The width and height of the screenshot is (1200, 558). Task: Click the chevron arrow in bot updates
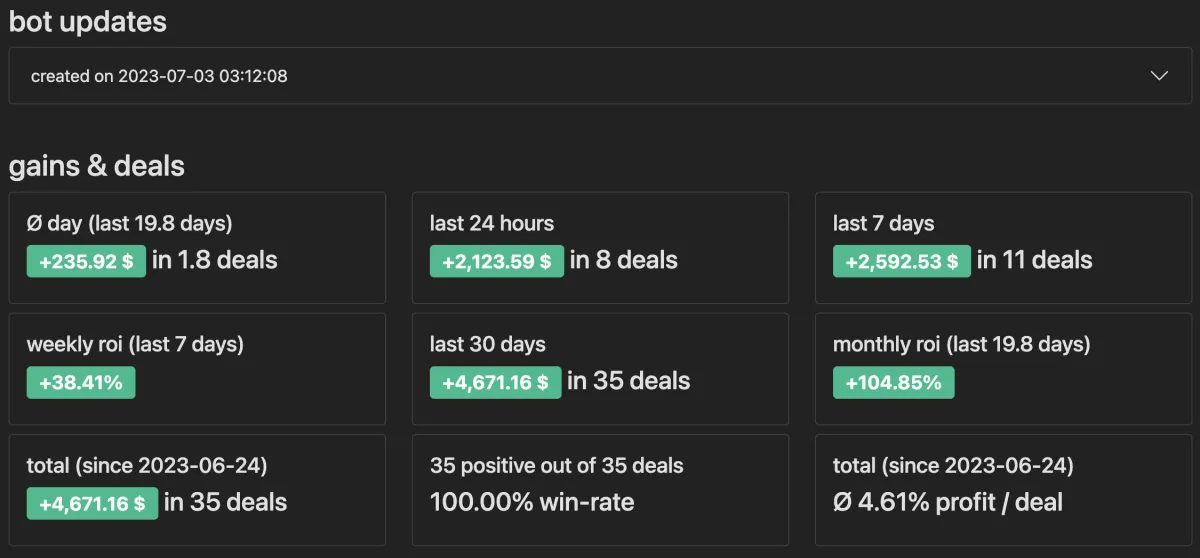pos(1159,76)
